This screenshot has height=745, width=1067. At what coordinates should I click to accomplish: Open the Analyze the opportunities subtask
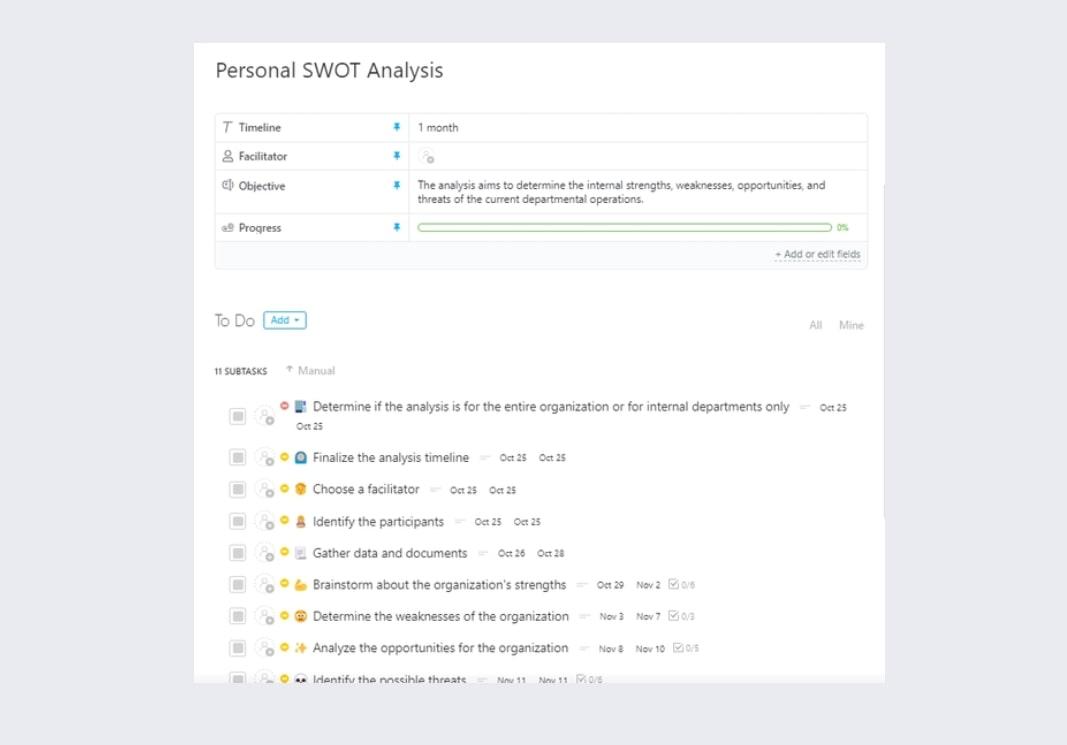[440, 648]
